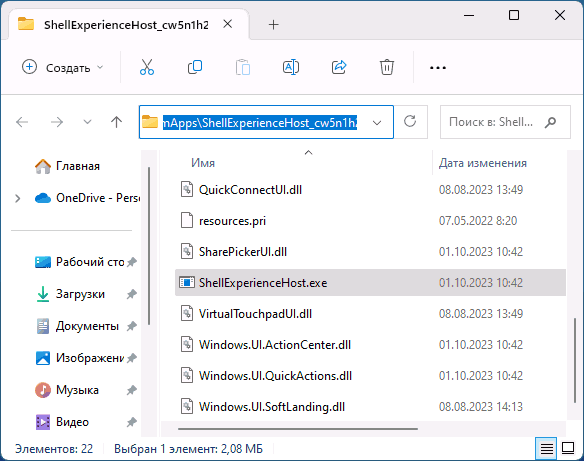Open recent locations dropdown chevron
584x461 pixels.
tap(87, 122)
